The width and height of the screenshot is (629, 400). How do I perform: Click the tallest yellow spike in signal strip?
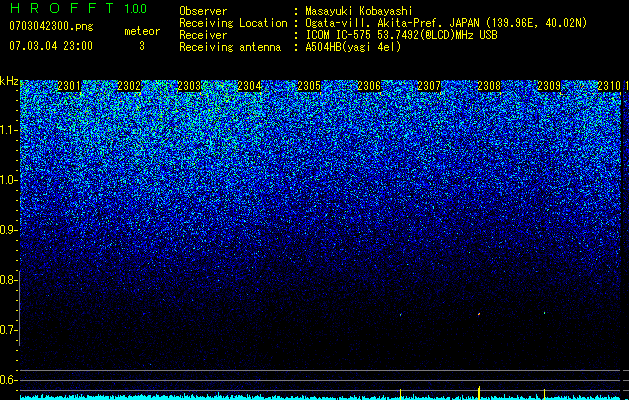(x=479, y=392)
